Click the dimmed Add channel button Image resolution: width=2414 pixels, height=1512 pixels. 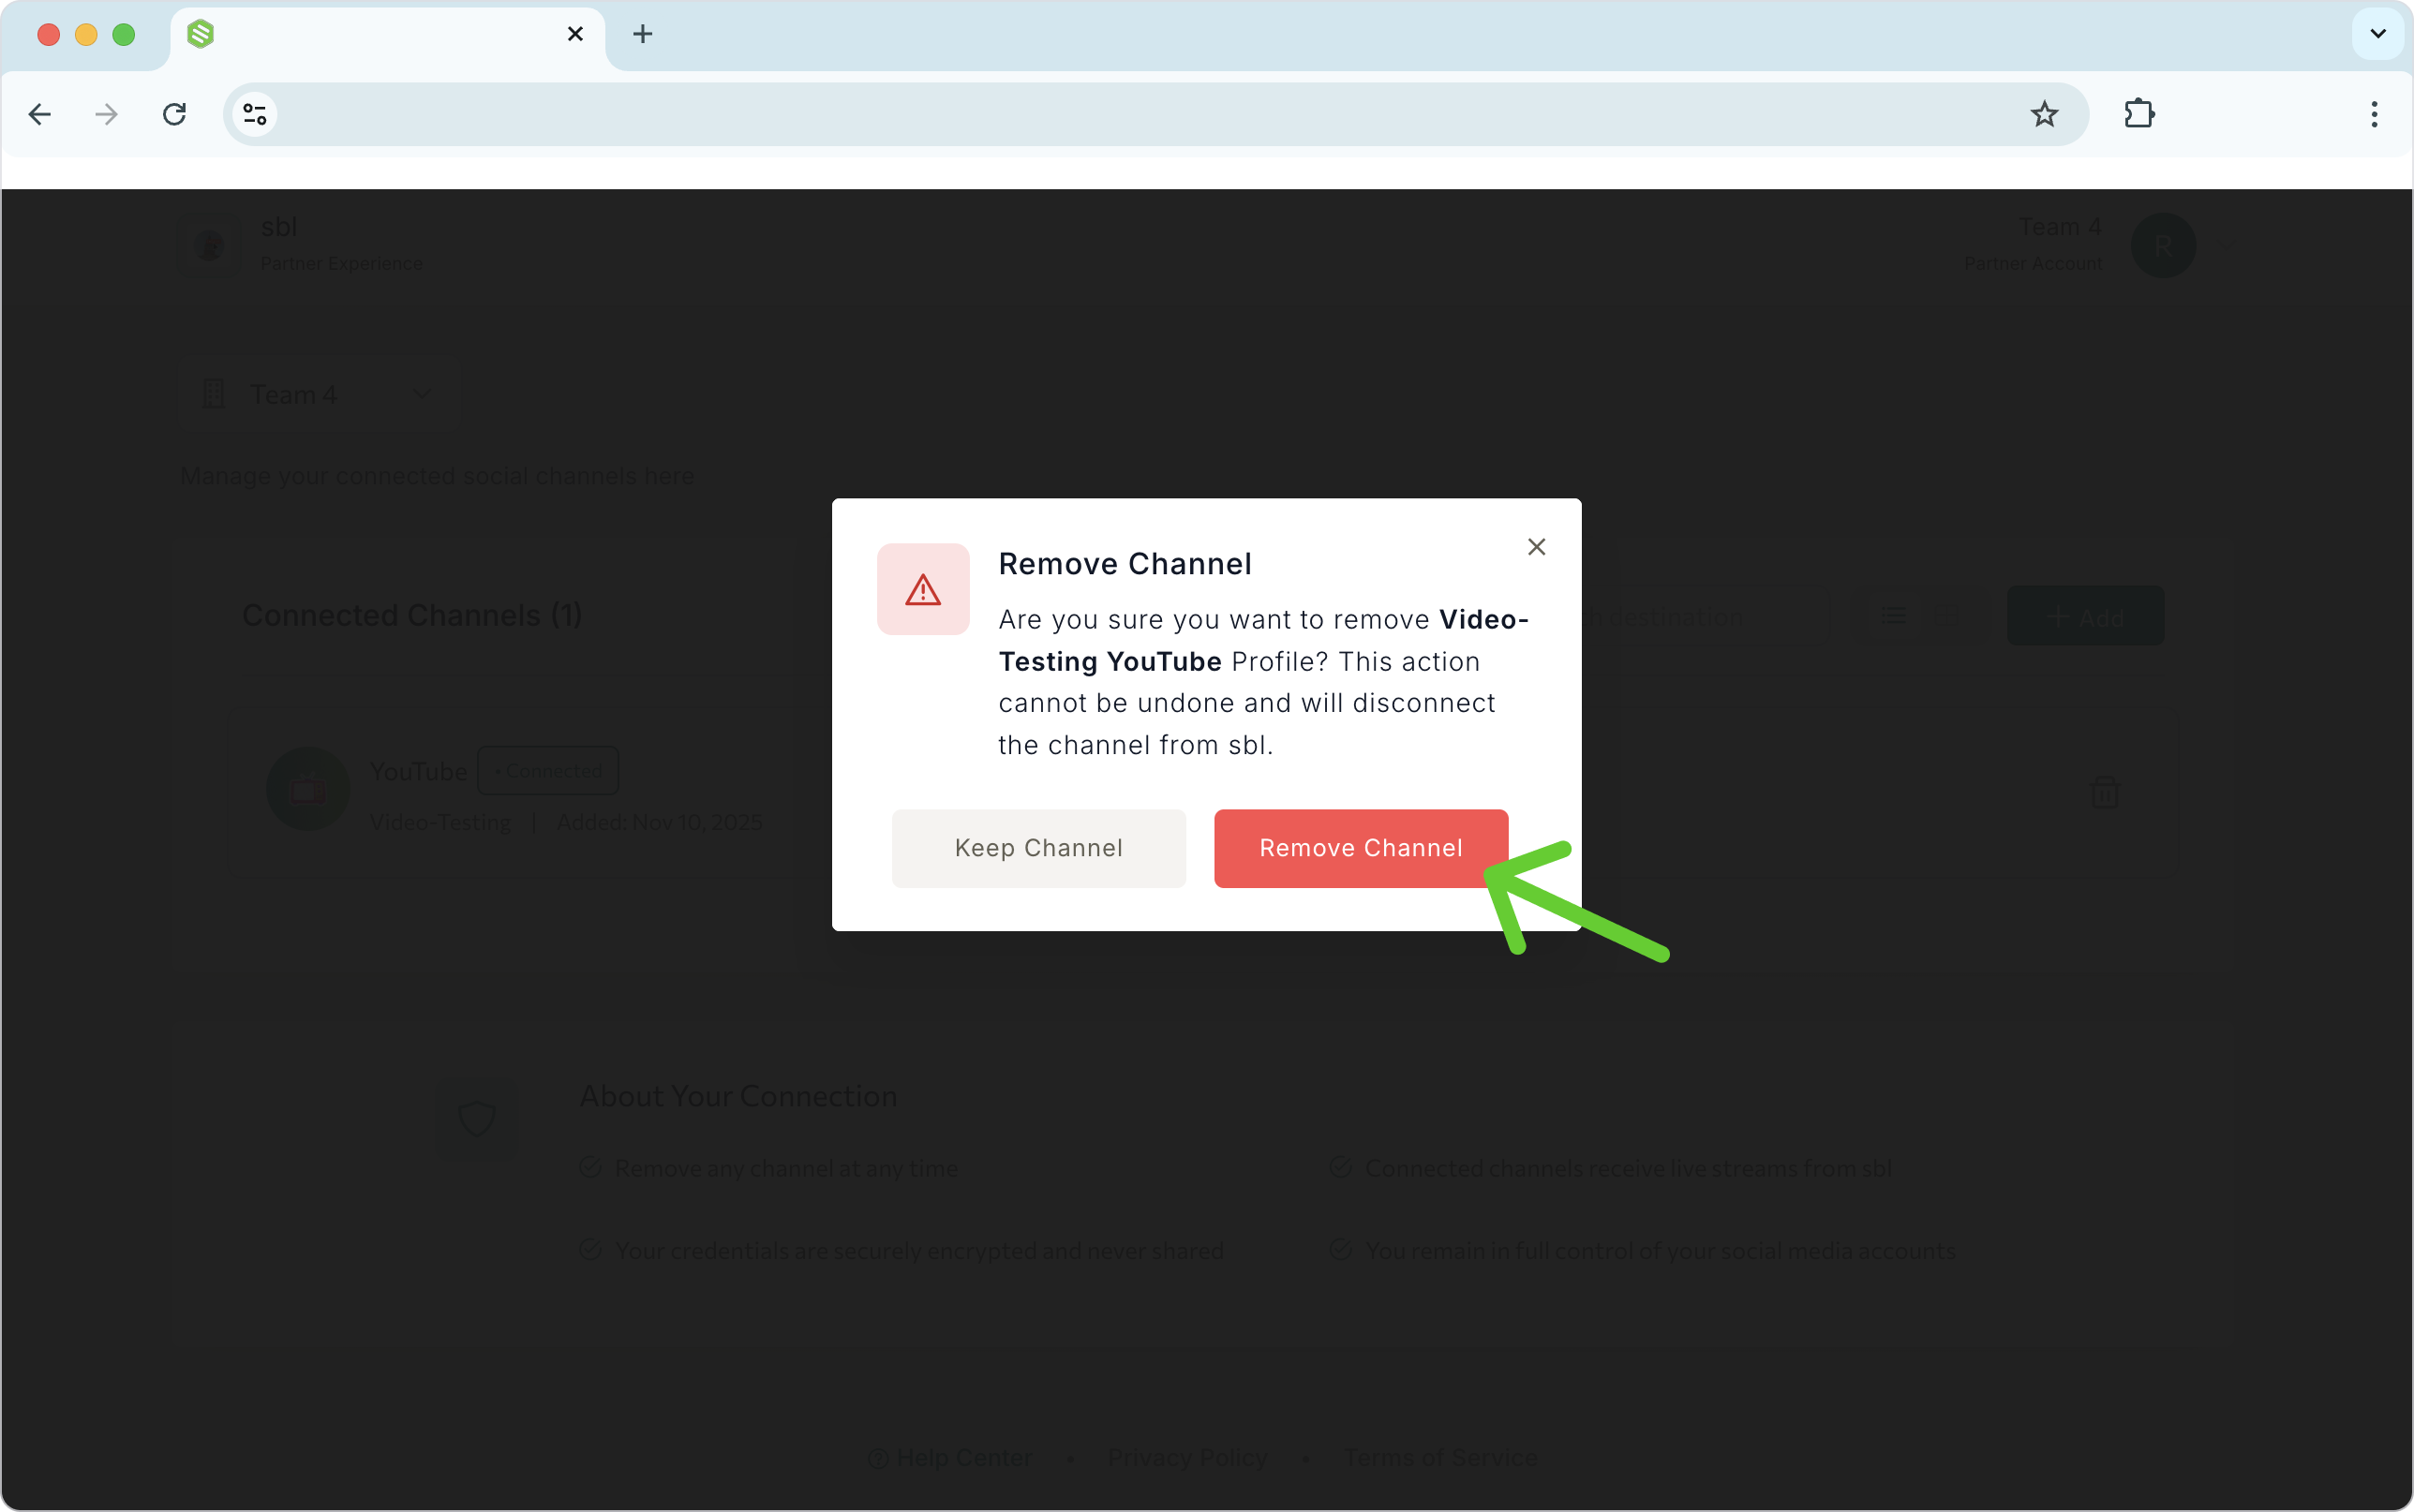pyautogui.click(x=2085, y=616)
